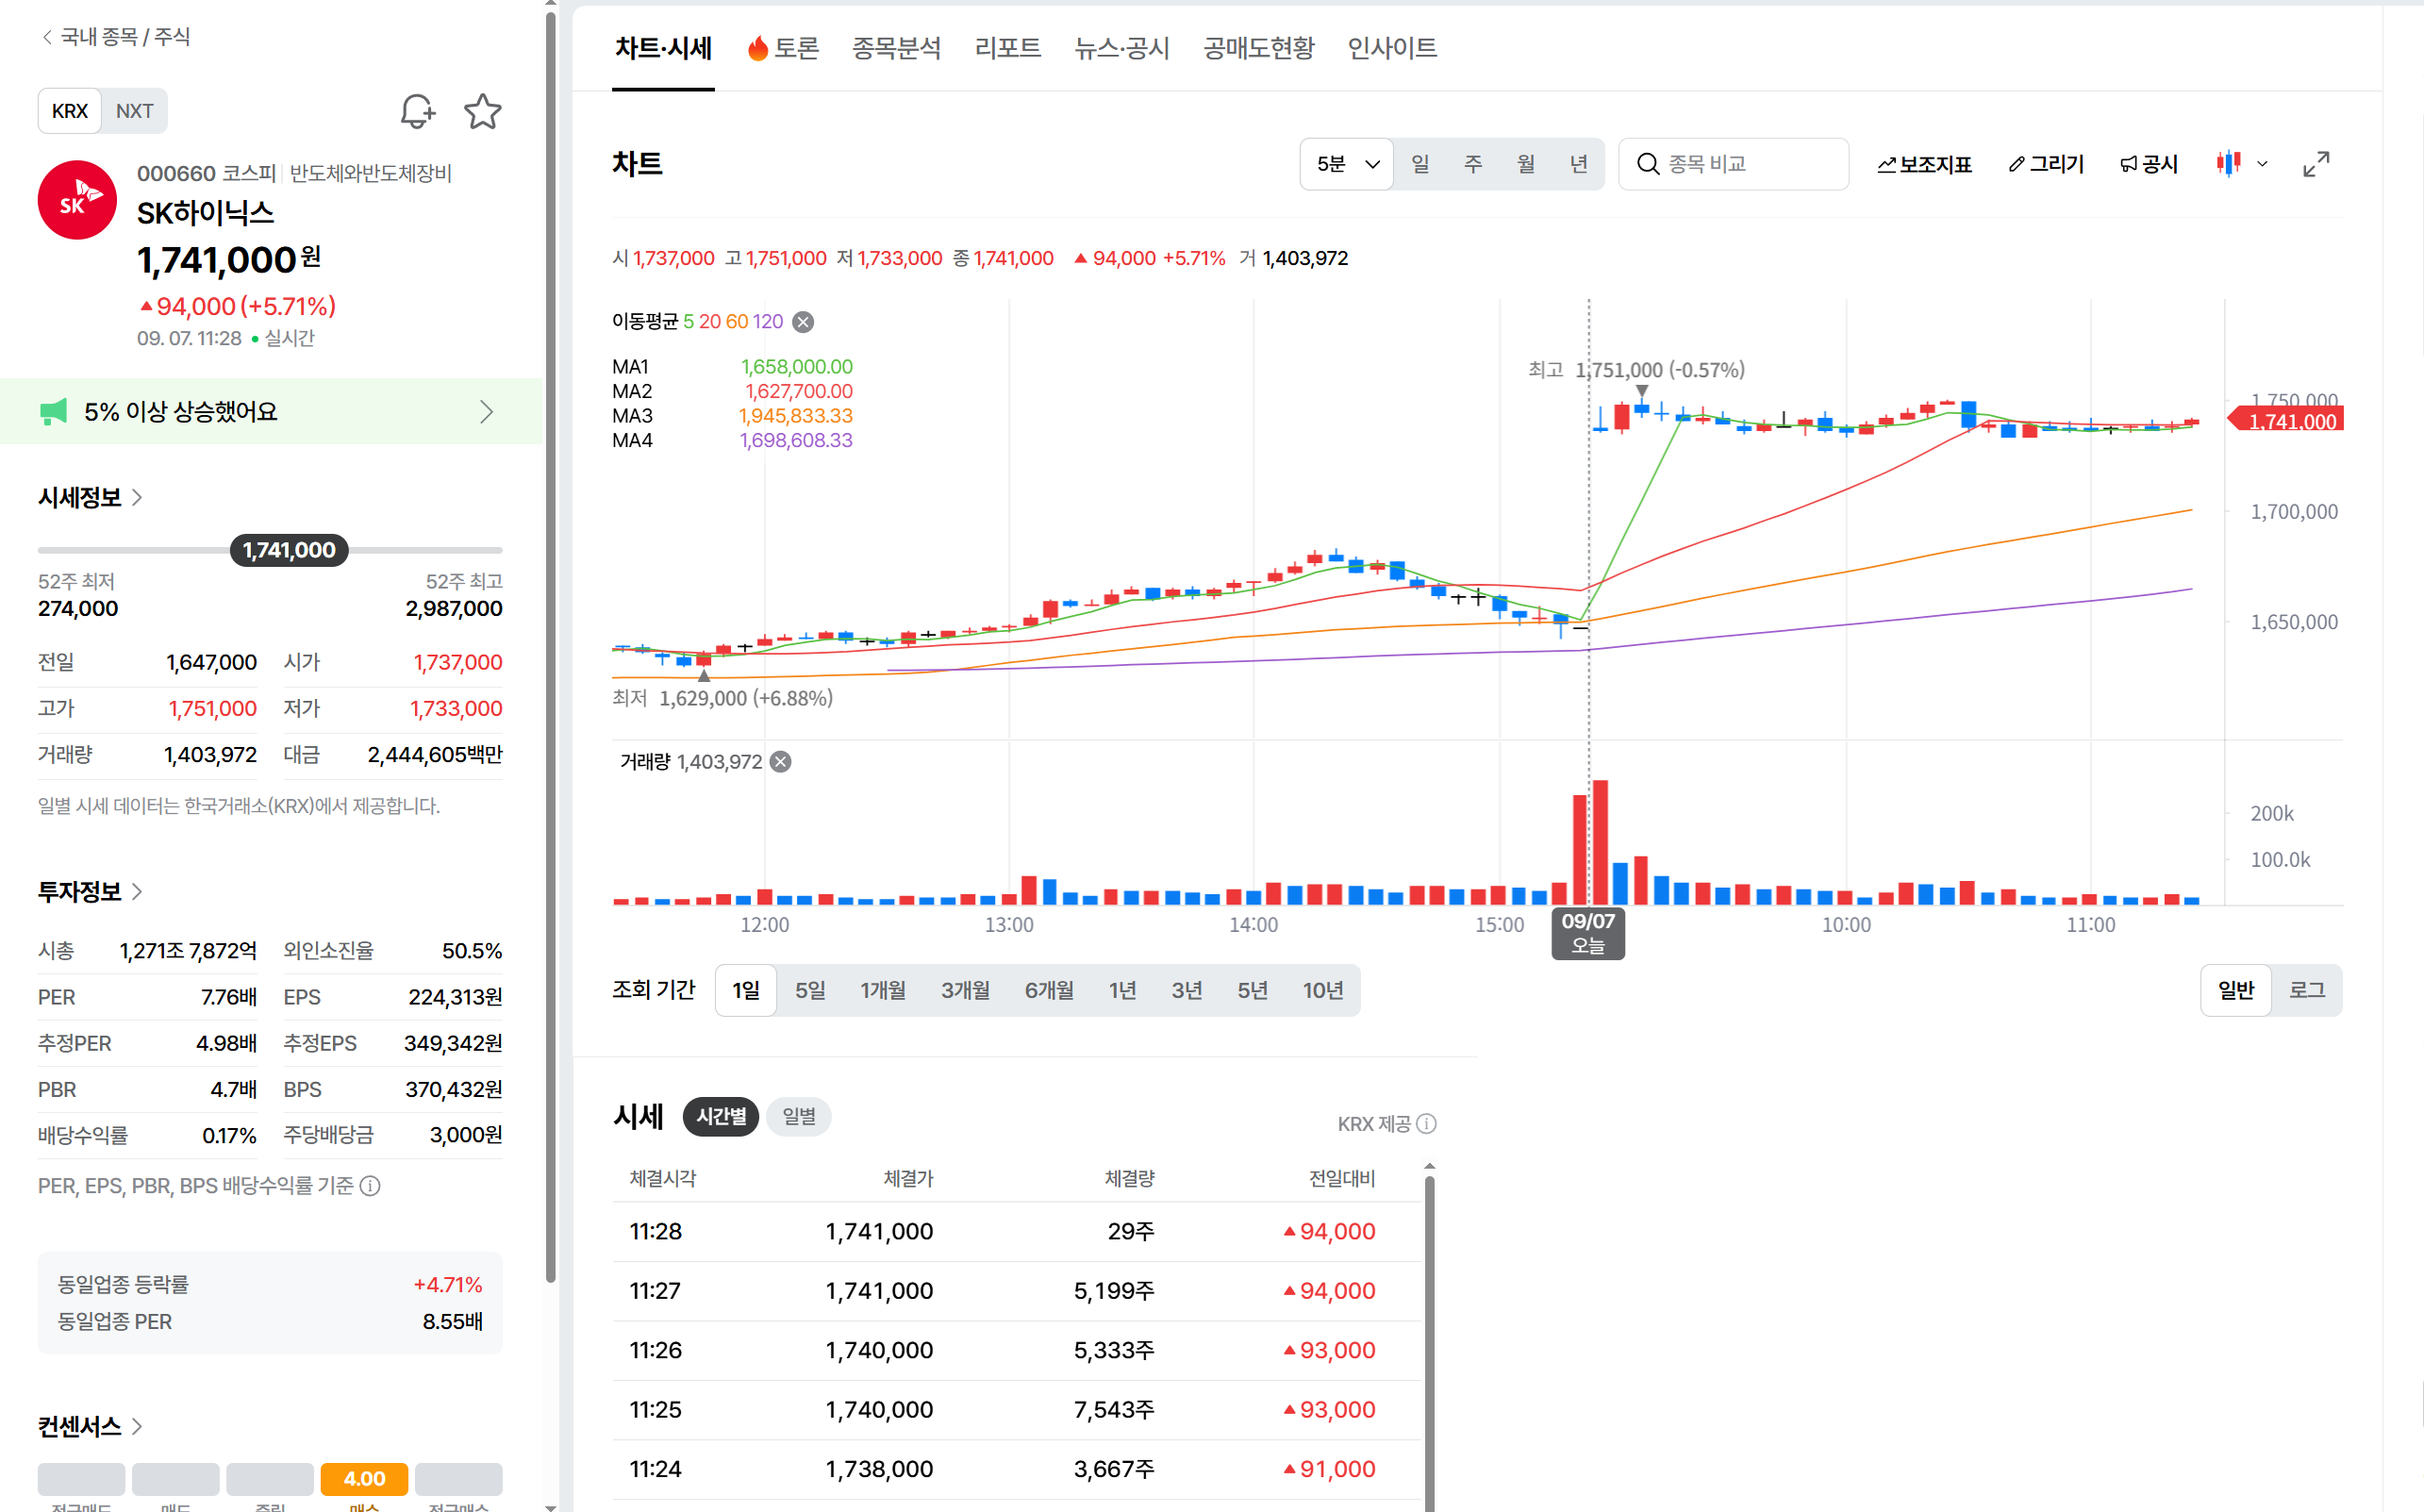Viewport: 2424px width, 1512px height.
Task: Expand 컨센서스 section
Action: [x=90, y=1427]
